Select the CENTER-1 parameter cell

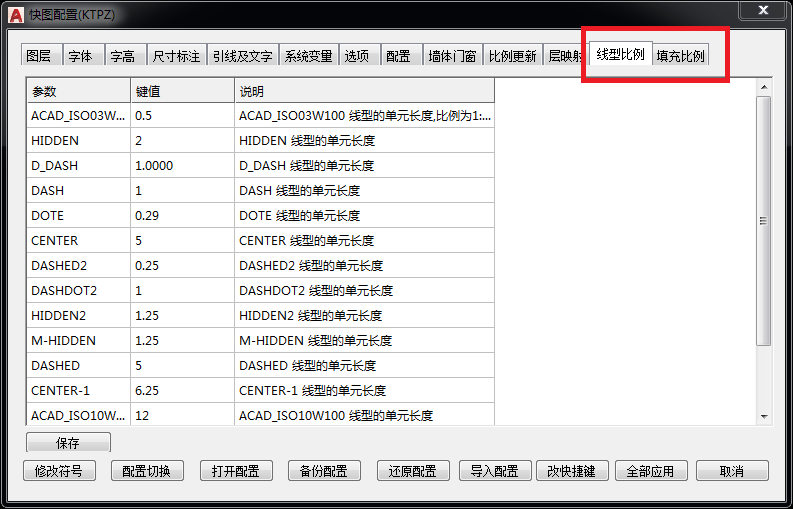click(78, 391)
